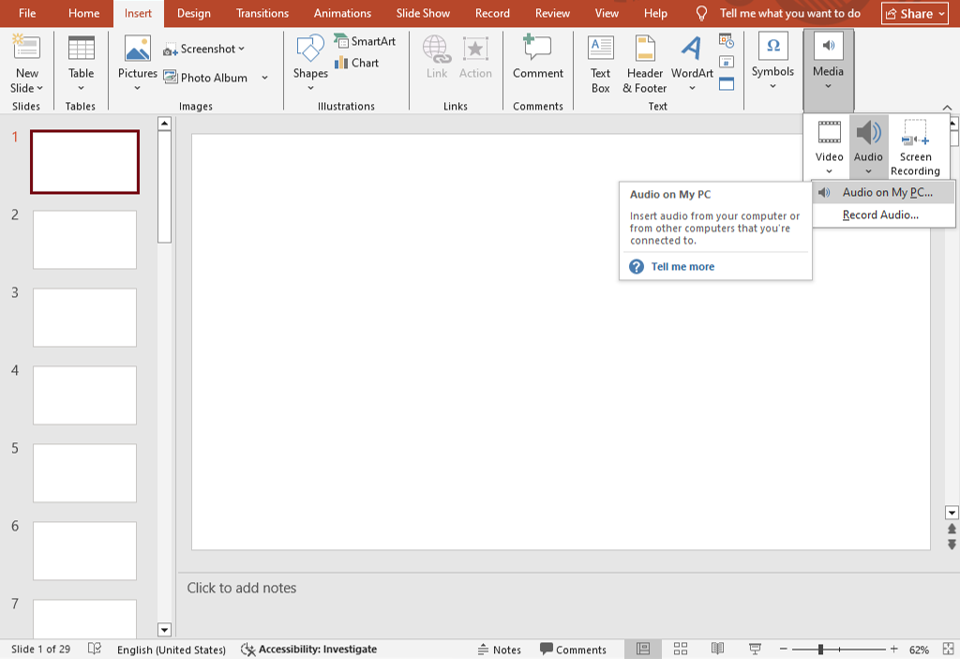Switch to Slide Sorter view
The width and height of the screenshot is (960, 659).
pos(680,649)
